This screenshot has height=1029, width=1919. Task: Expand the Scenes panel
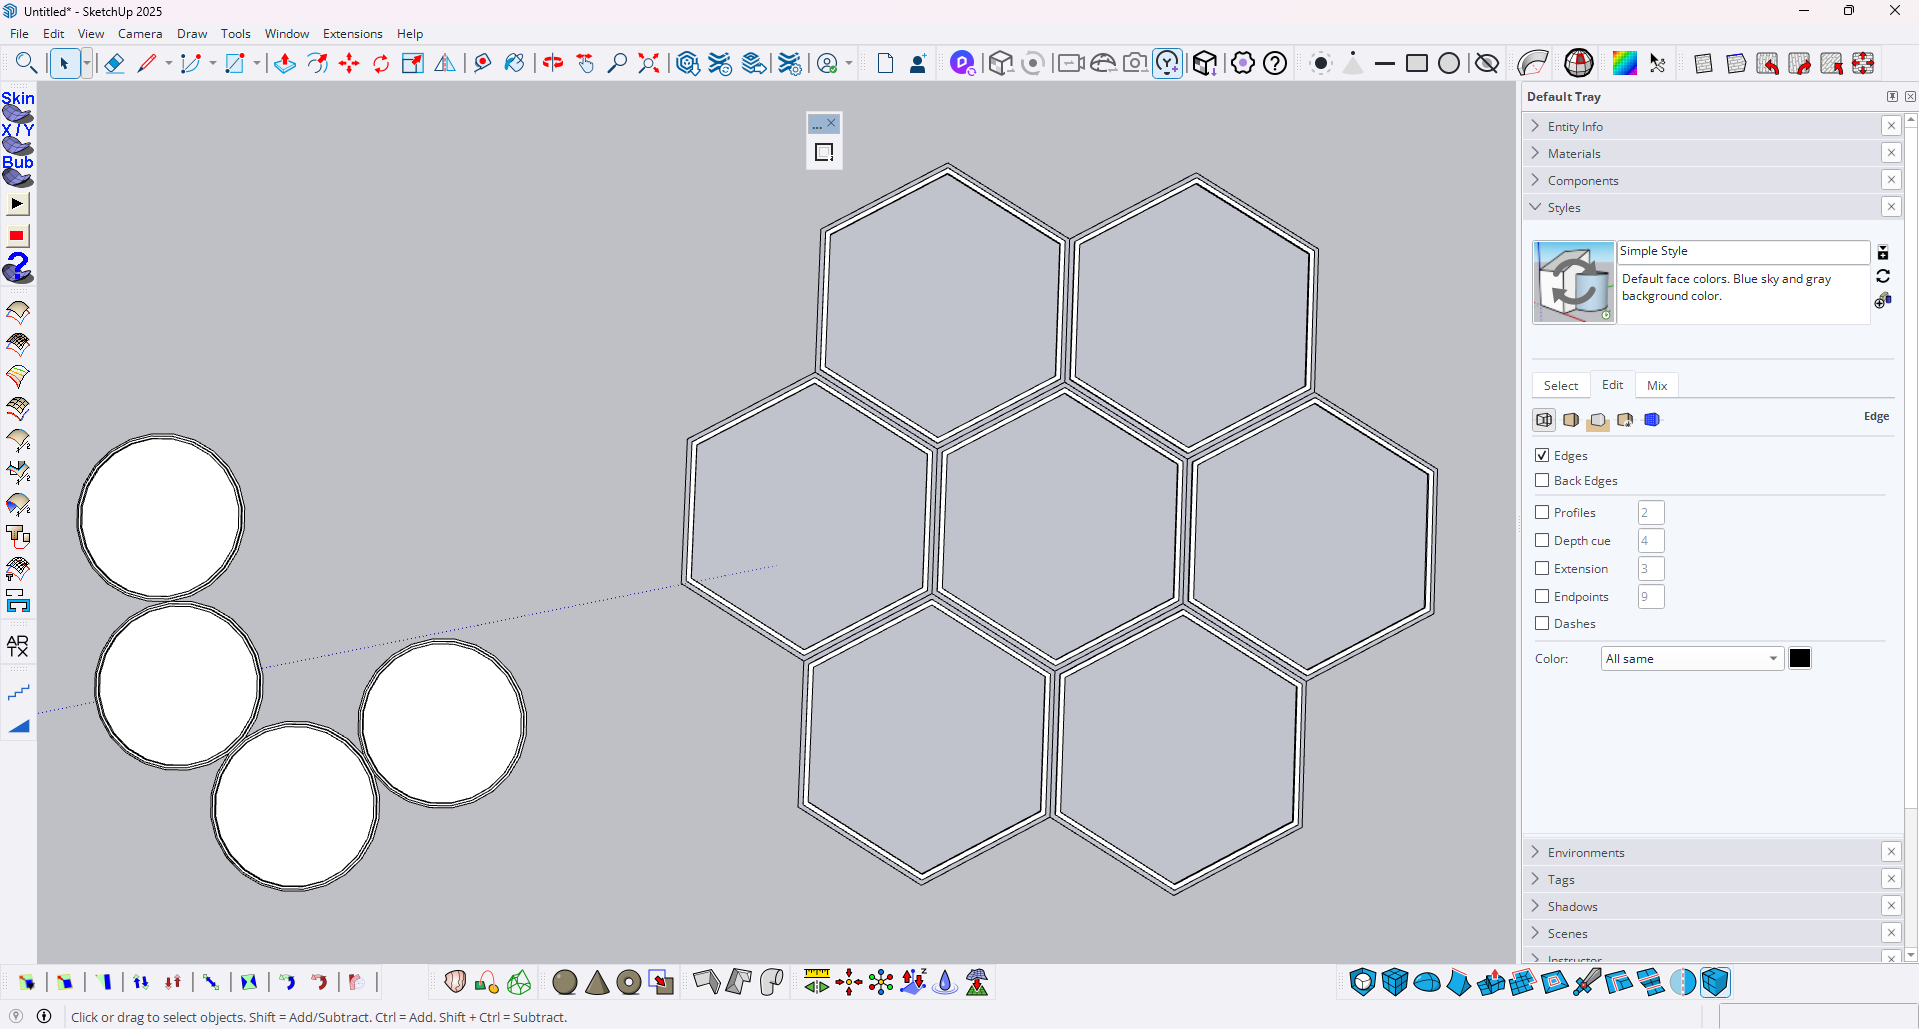[1703, 933]
